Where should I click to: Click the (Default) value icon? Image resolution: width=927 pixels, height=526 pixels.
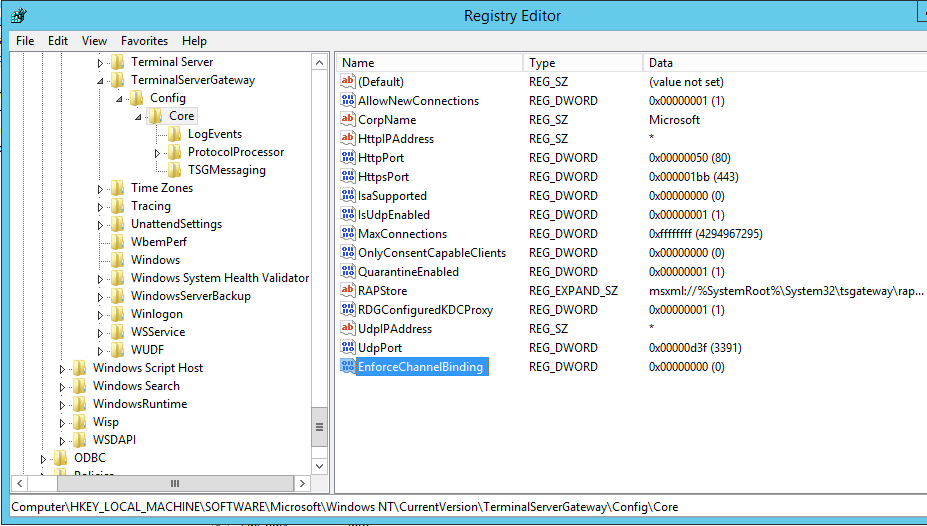click(348, 82)
